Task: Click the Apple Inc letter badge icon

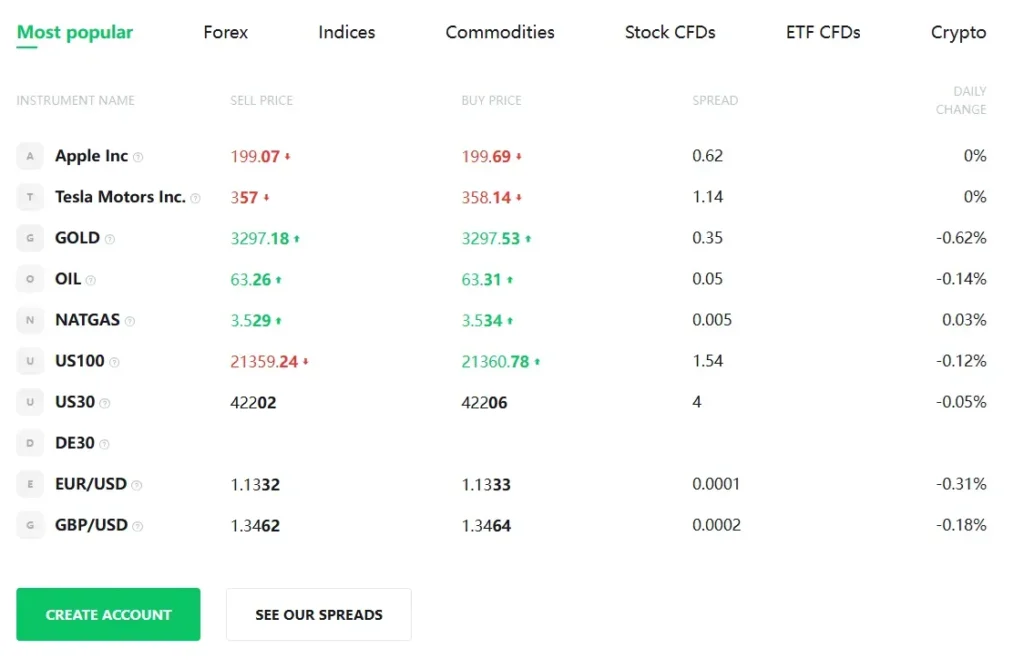Action: click(30, 156)
